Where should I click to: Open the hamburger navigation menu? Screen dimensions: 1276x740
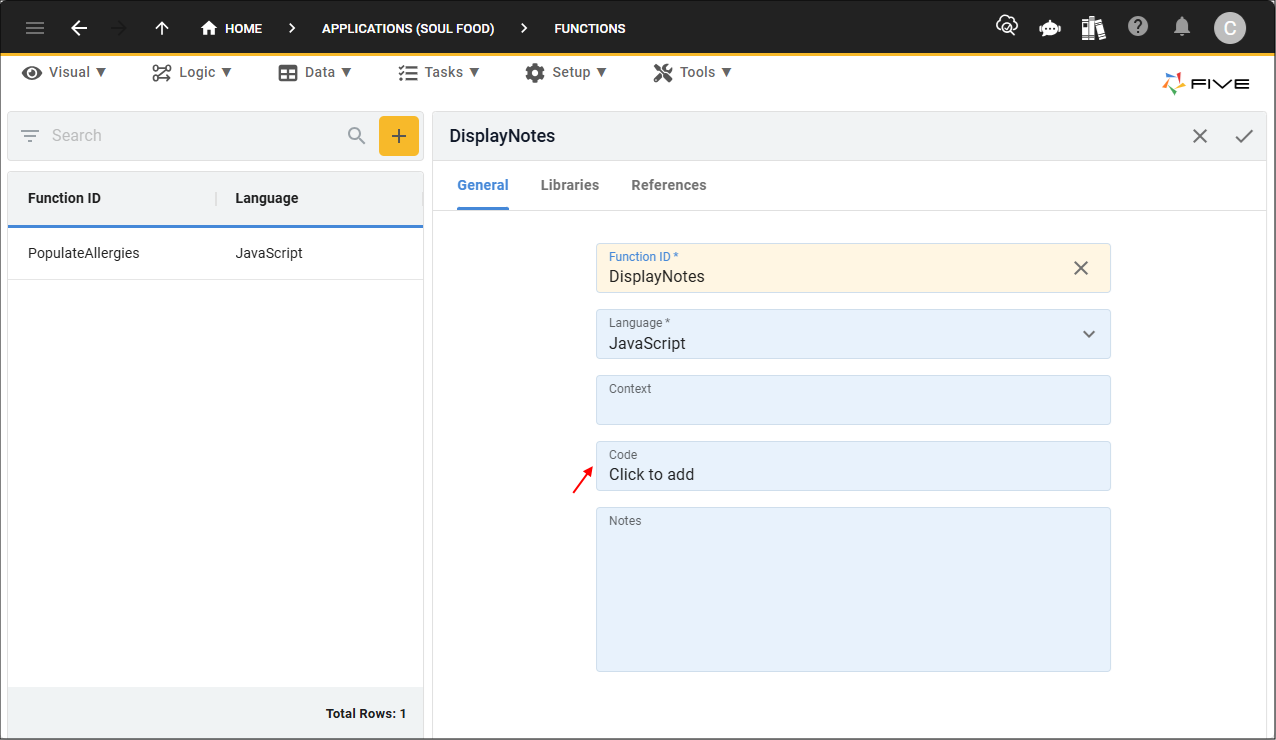[x=35, y=28]
